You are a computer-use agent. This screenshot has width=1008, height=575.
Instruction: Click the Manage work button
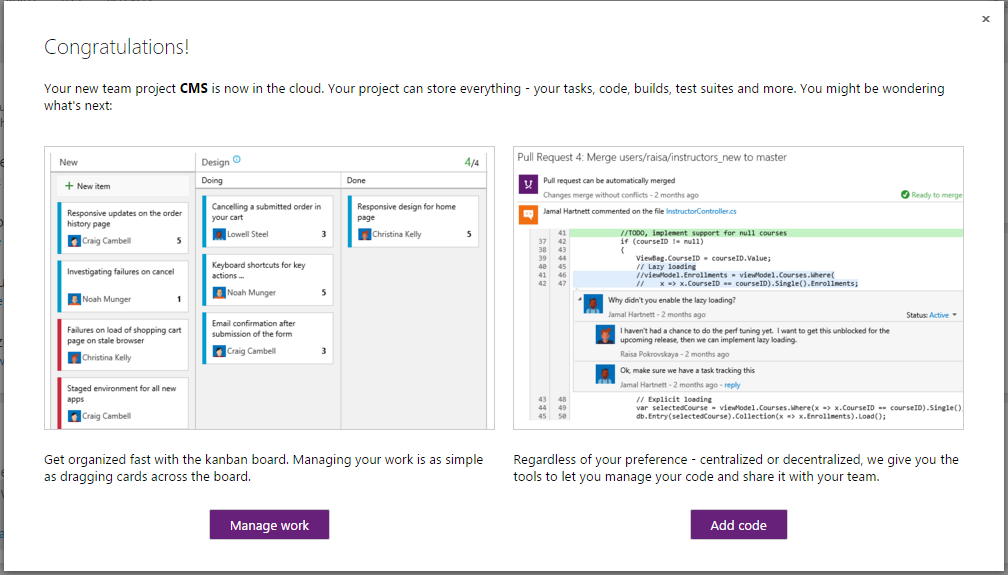point(269,525)
